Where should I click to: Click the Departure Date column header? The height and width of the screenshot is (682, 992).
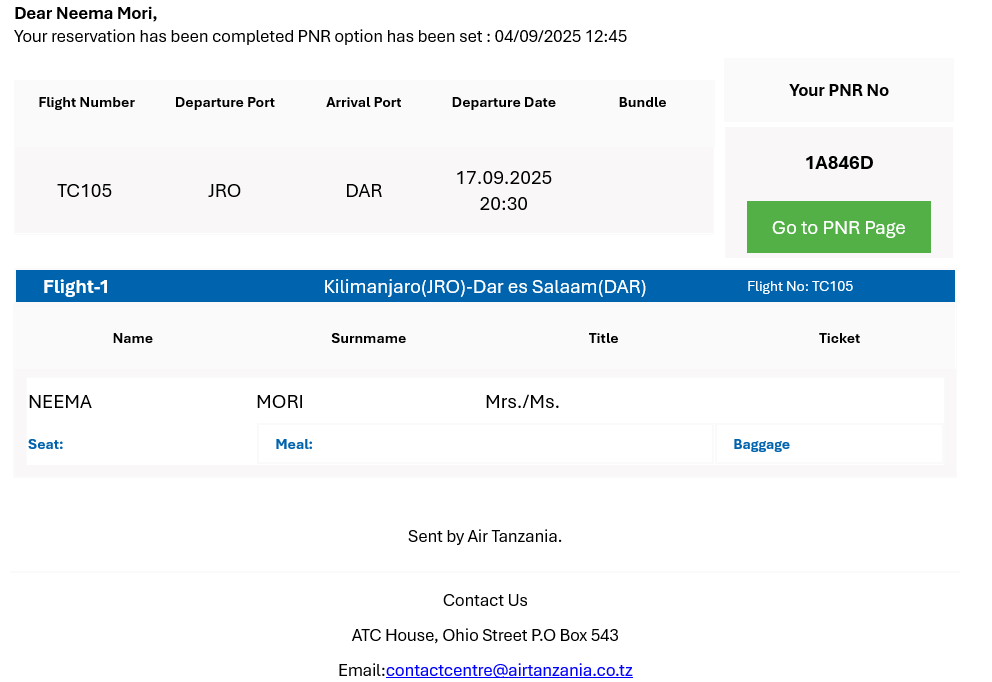(x=503, y=102)
